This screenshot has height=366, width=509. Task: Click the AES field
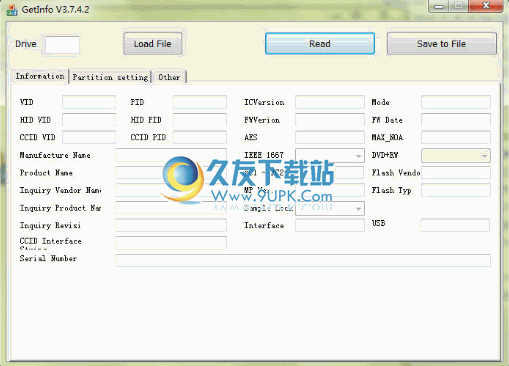tap(330, 137)
